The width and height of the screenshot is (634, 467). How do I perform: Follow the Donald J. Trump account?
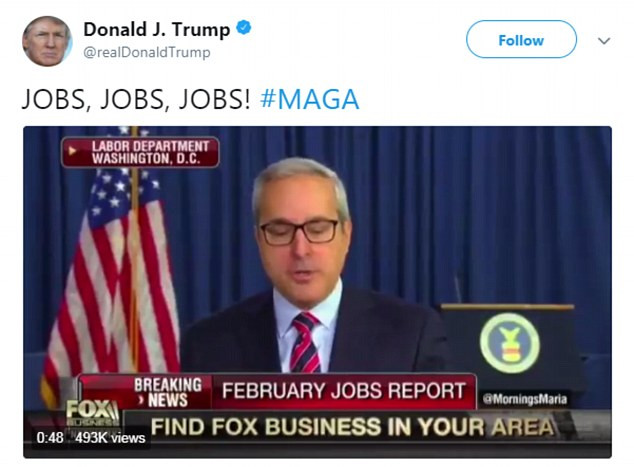tap(521, 40)
